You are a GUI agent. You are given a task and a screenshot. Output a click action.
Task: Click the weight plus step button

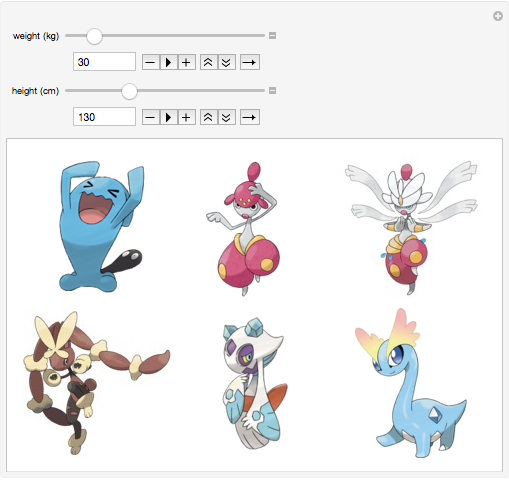tap(186, 62)
